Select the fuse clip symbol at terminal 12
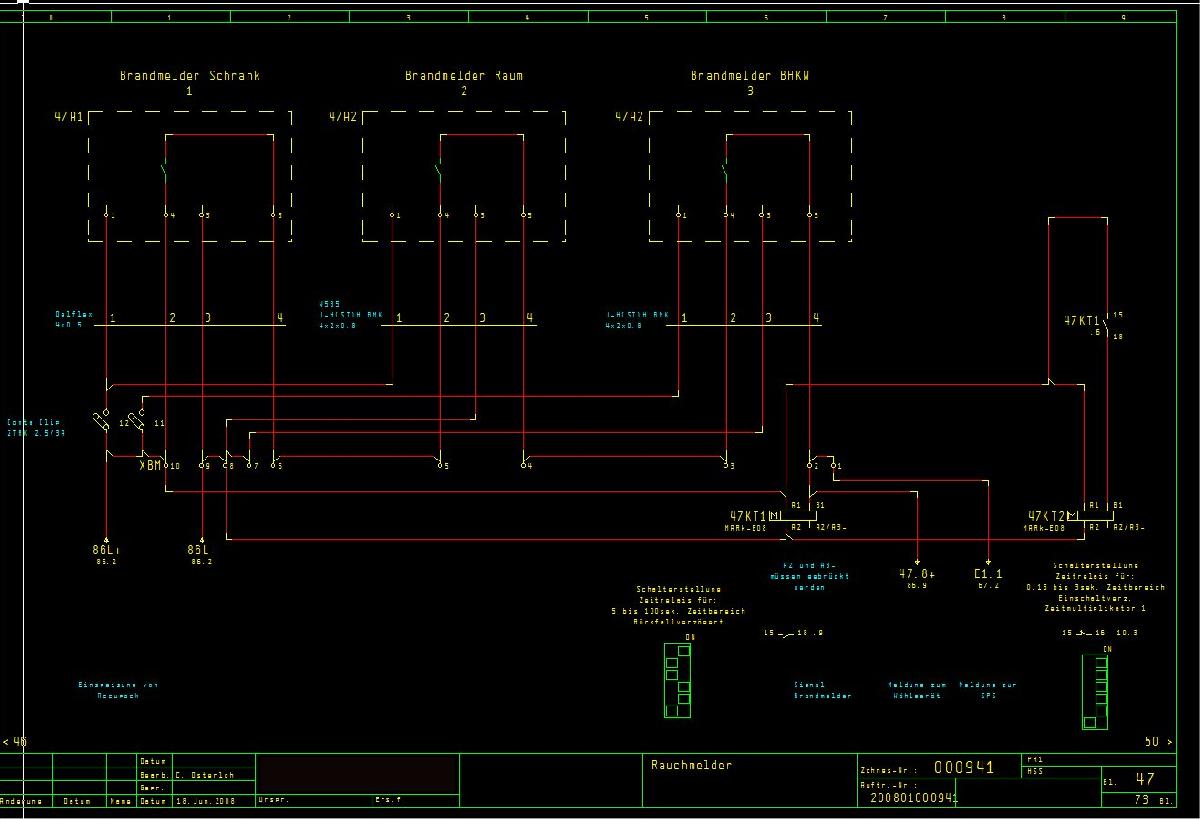The image size is (1200, 819). pyautogui.click(x=134, y=420)
